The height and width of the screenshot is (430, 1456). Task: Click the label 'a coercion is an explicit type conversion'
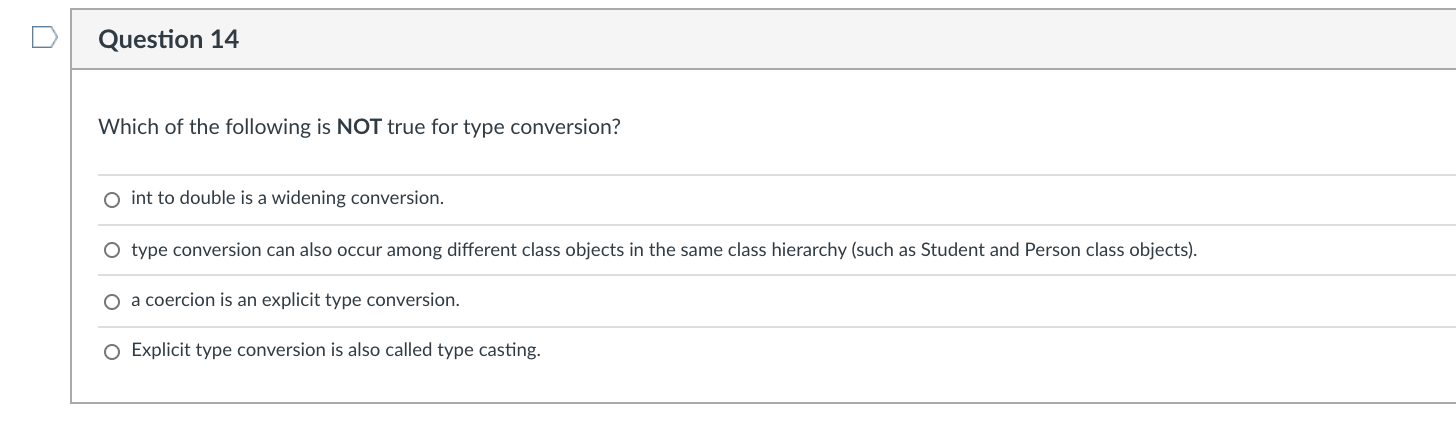(x=295, y=300)
